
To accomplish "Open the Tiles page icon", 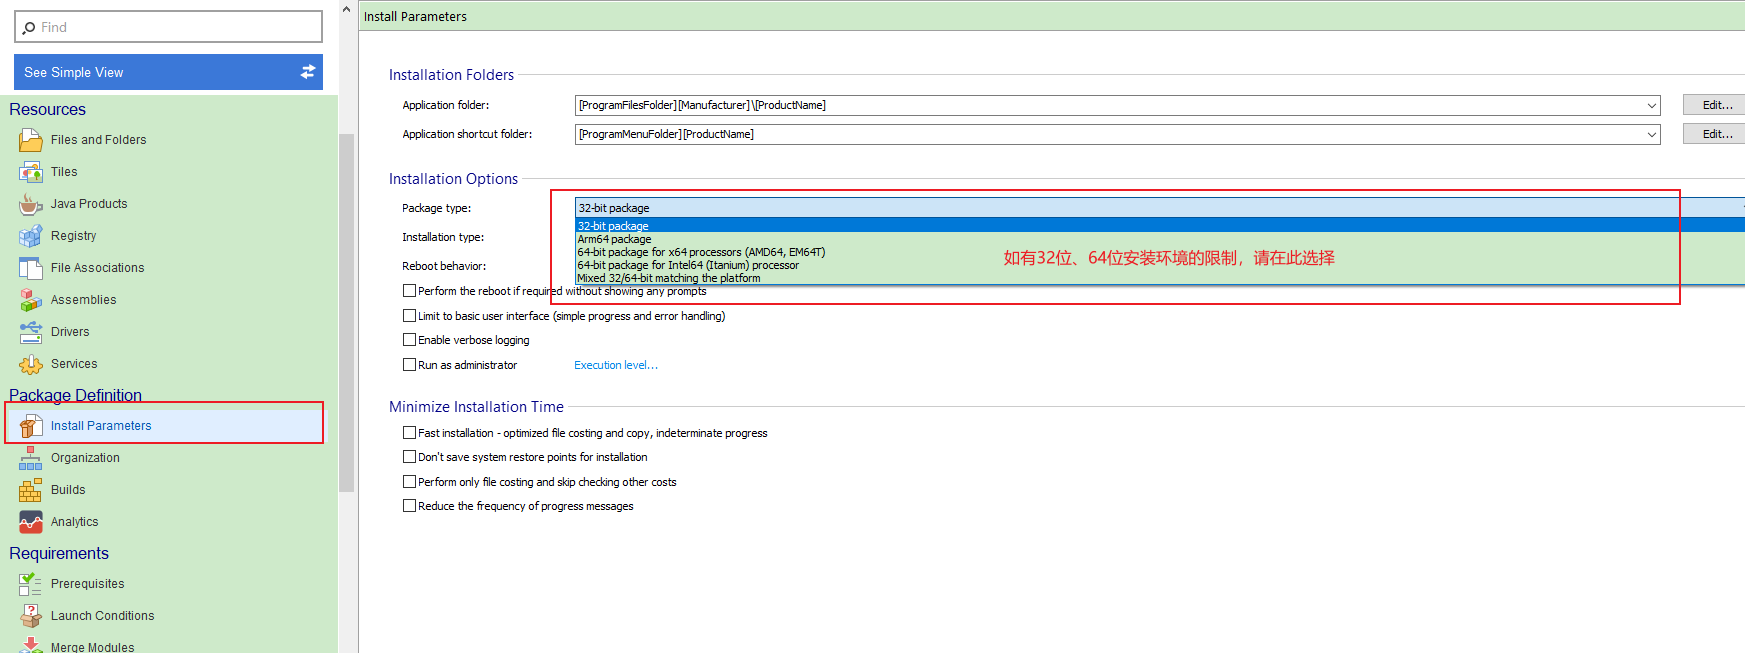I will tap(31, 172).
